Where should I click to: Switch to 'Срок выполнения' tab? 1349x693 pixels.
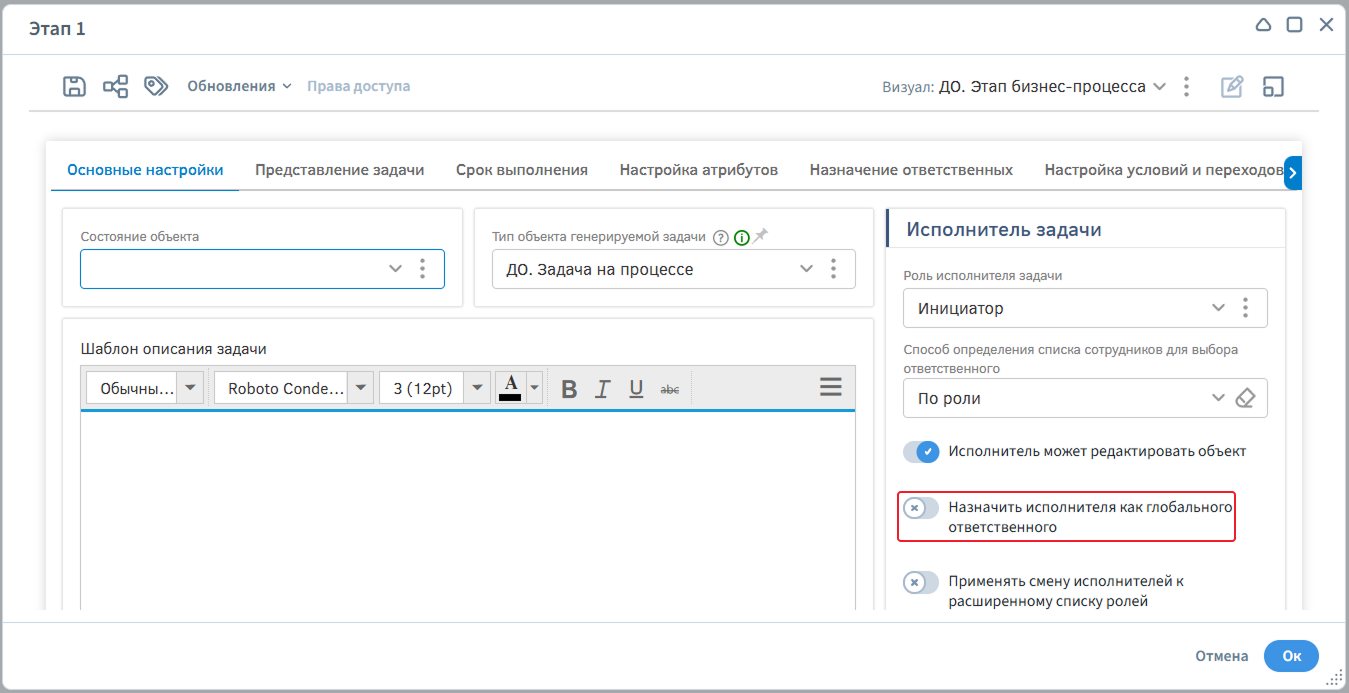click(x=521, y=170)
